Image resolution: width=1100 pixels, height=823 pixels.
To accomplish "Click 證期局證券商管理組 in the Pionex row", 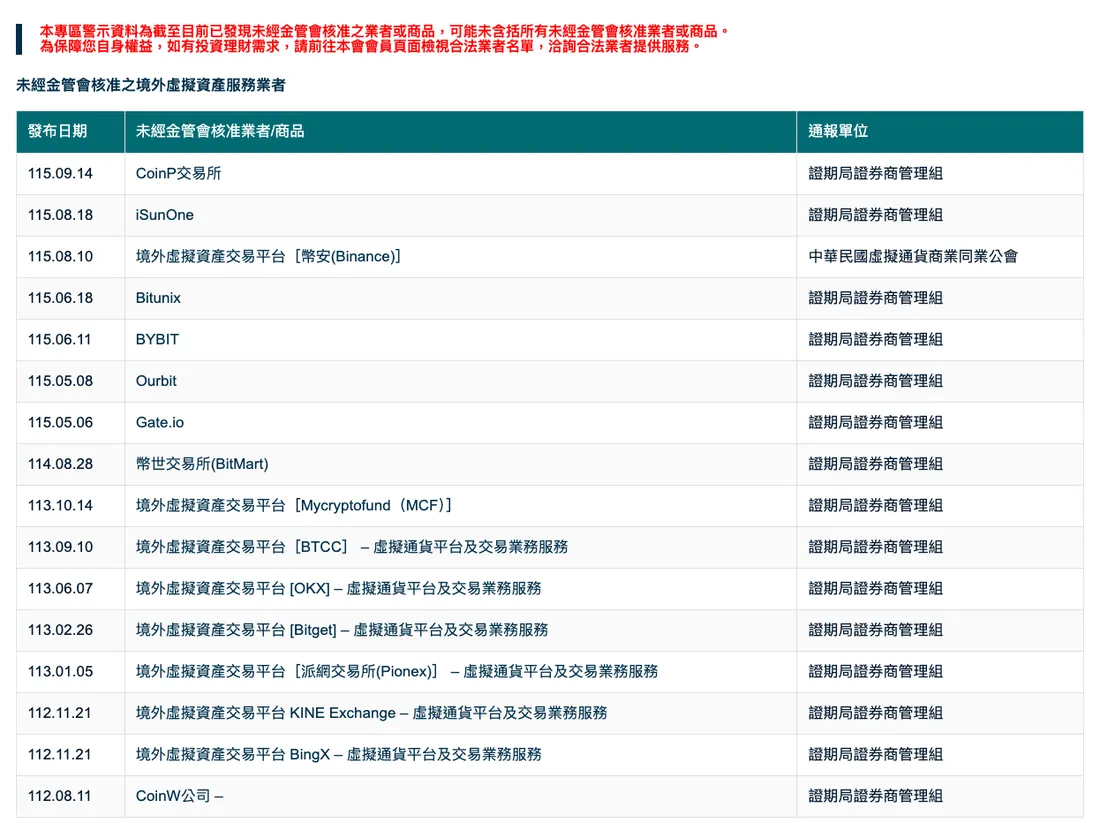I will [x=875, y=671].
